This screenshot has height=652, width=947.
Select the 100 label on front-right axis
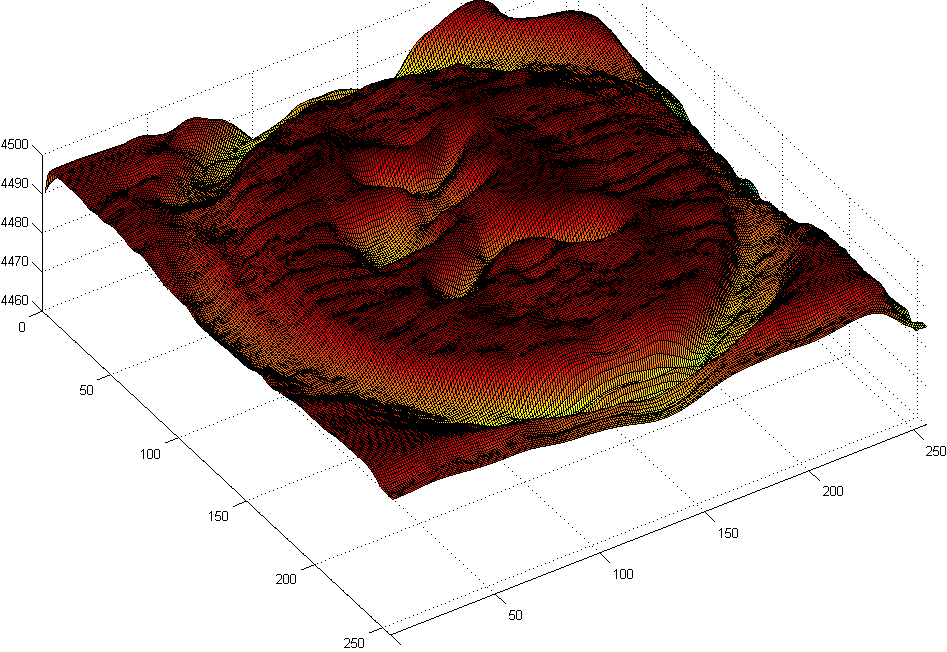click(621, 574)
